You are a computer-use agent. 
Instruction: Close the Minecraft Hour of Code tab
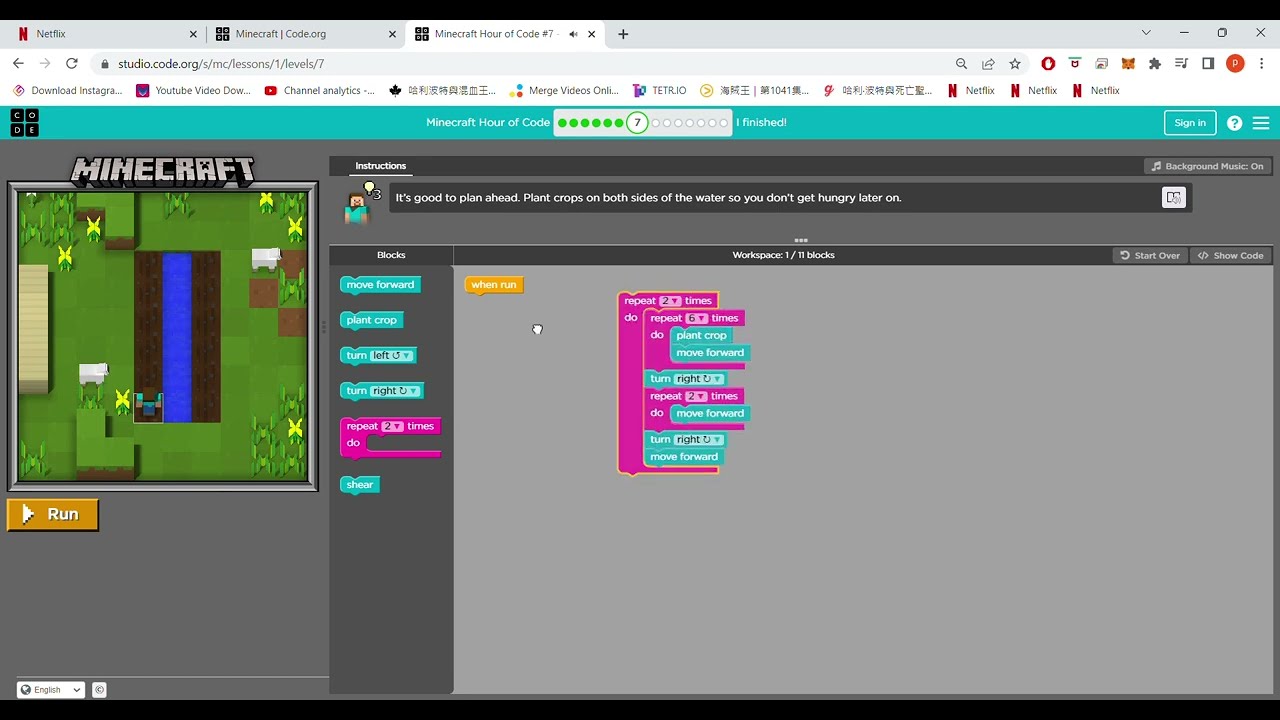click(x=592, y=34)
